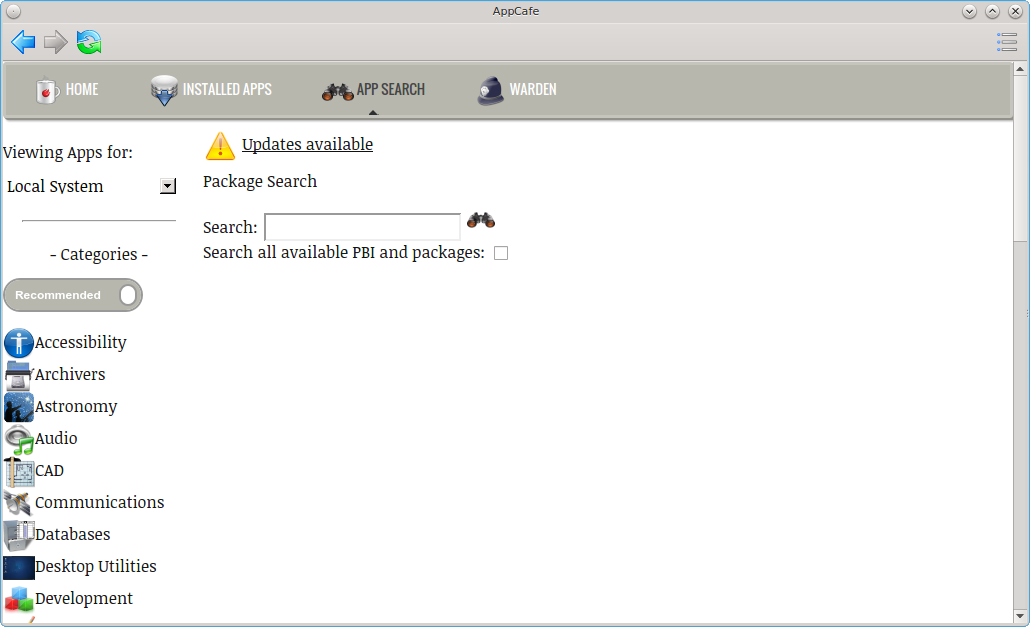Image resolution: width=1030 pixels, height=627 pixels.
Task: Click the scrollbar up arrow
Action: [1019, 68]
